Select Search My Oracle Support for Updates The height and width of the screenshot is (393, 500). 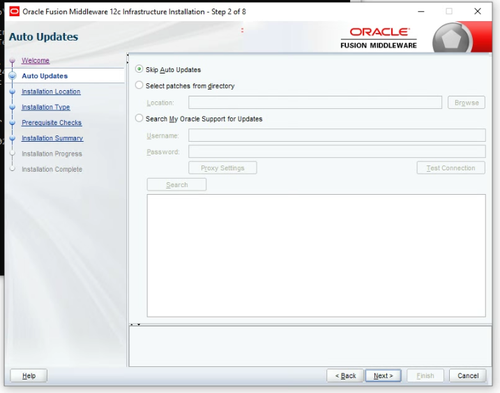click(139, 118)
